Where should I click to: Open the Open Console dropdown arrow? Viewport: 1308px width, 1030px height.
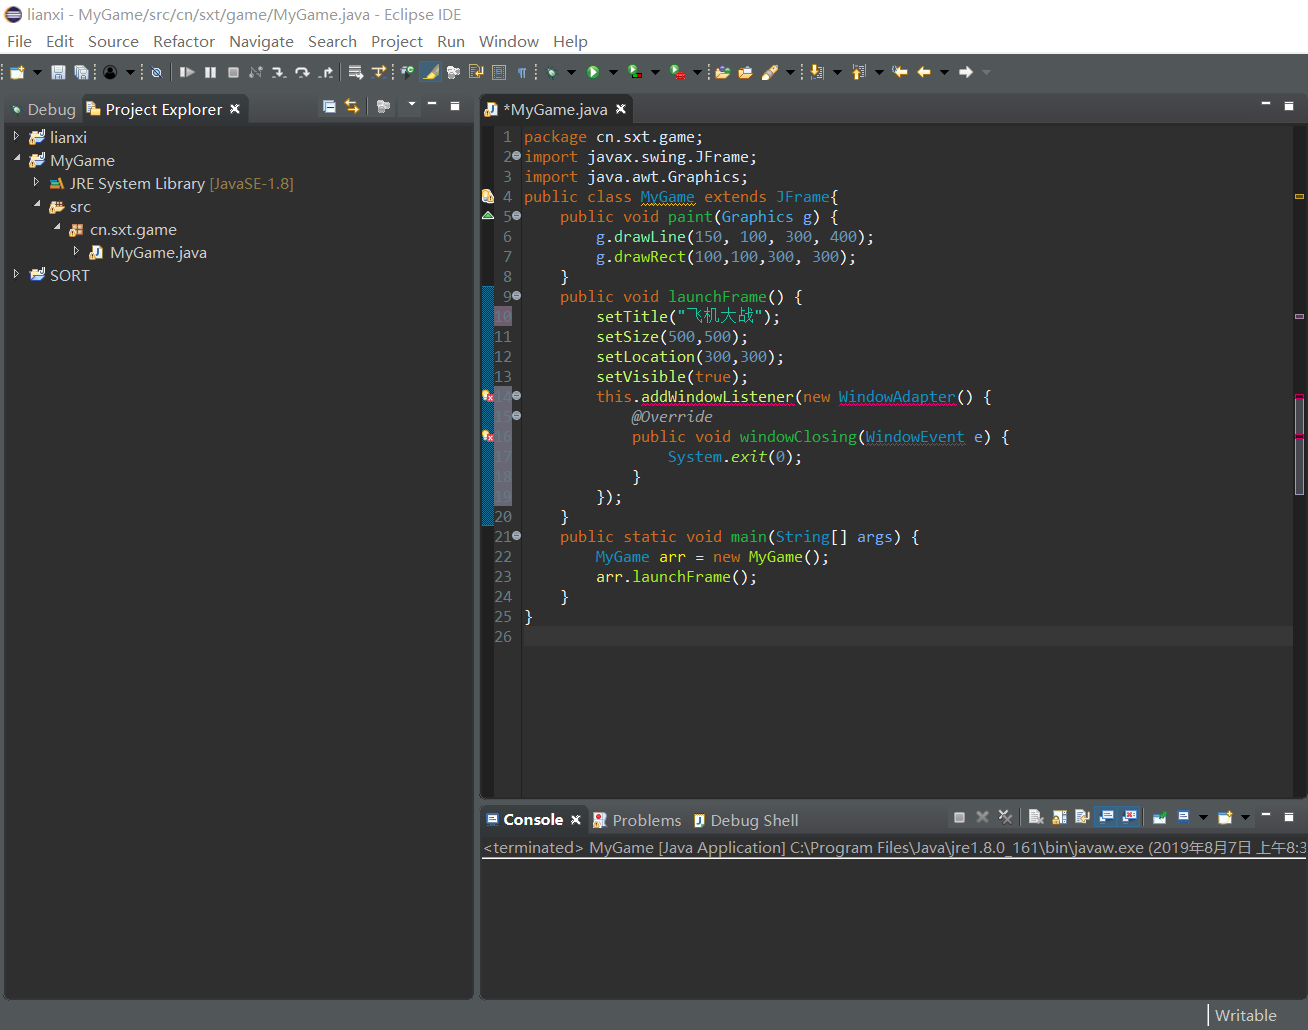pyautogui.click(x=1245, y=817)
